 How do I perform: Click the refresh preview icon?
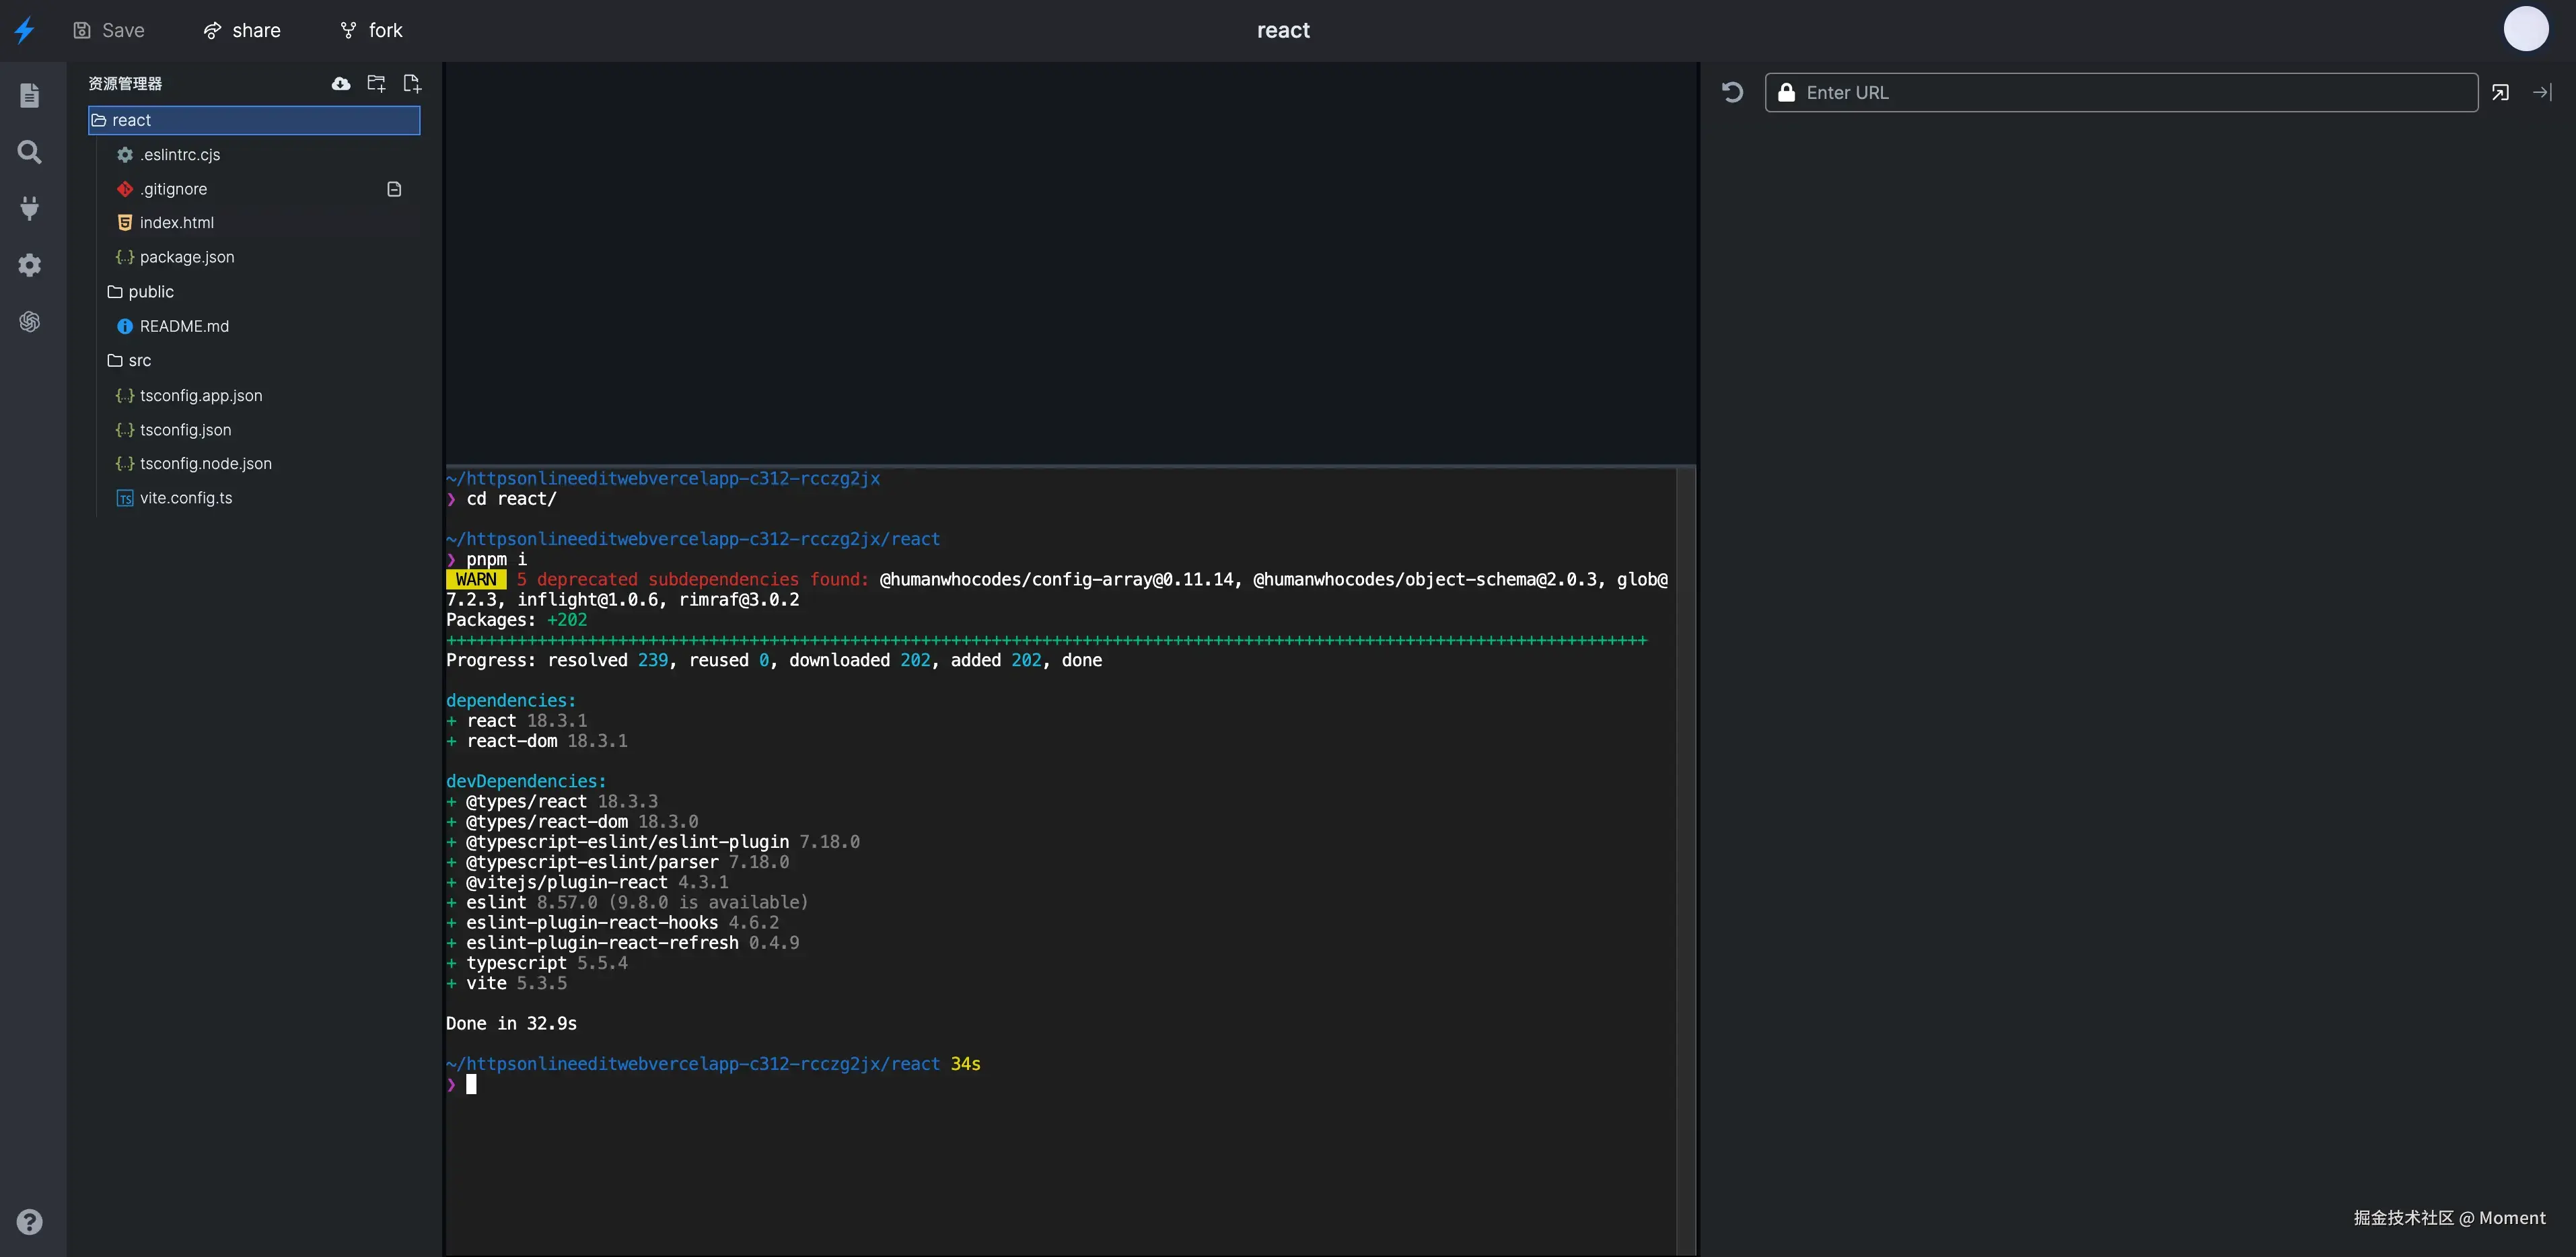pyautogui.click(x=1733, y=93)
